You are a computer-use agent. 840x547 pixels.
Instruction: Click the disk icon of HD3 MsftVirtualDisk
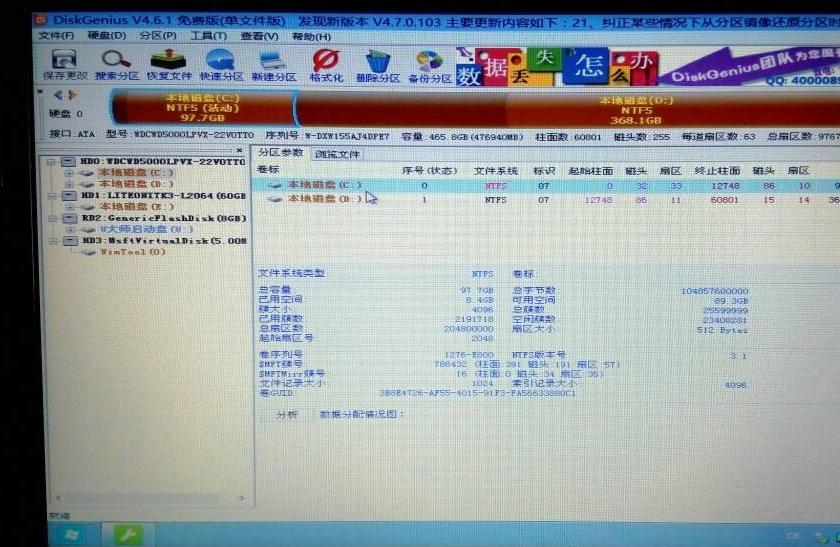pos(70,241)
